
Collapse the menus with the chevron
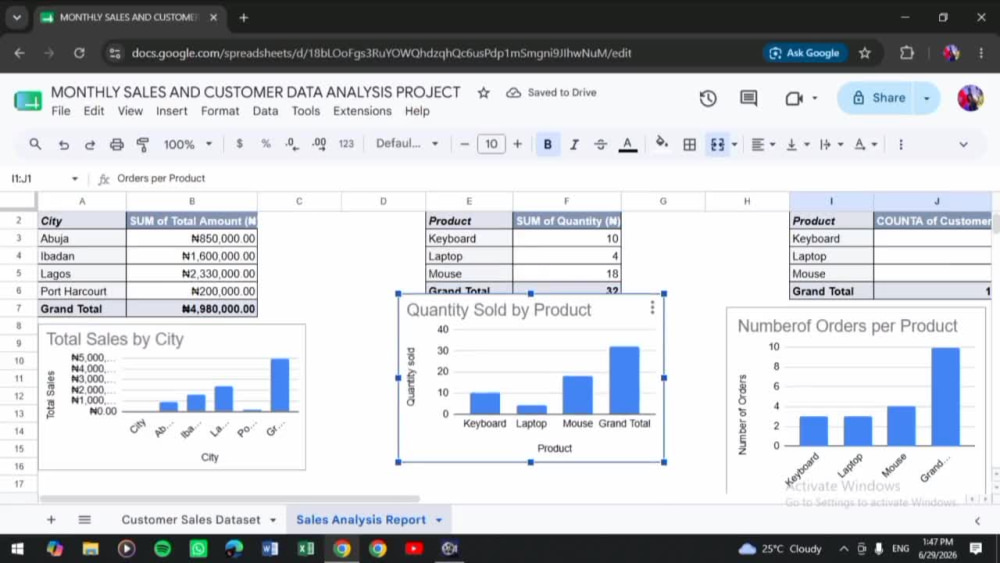[963, 145]
